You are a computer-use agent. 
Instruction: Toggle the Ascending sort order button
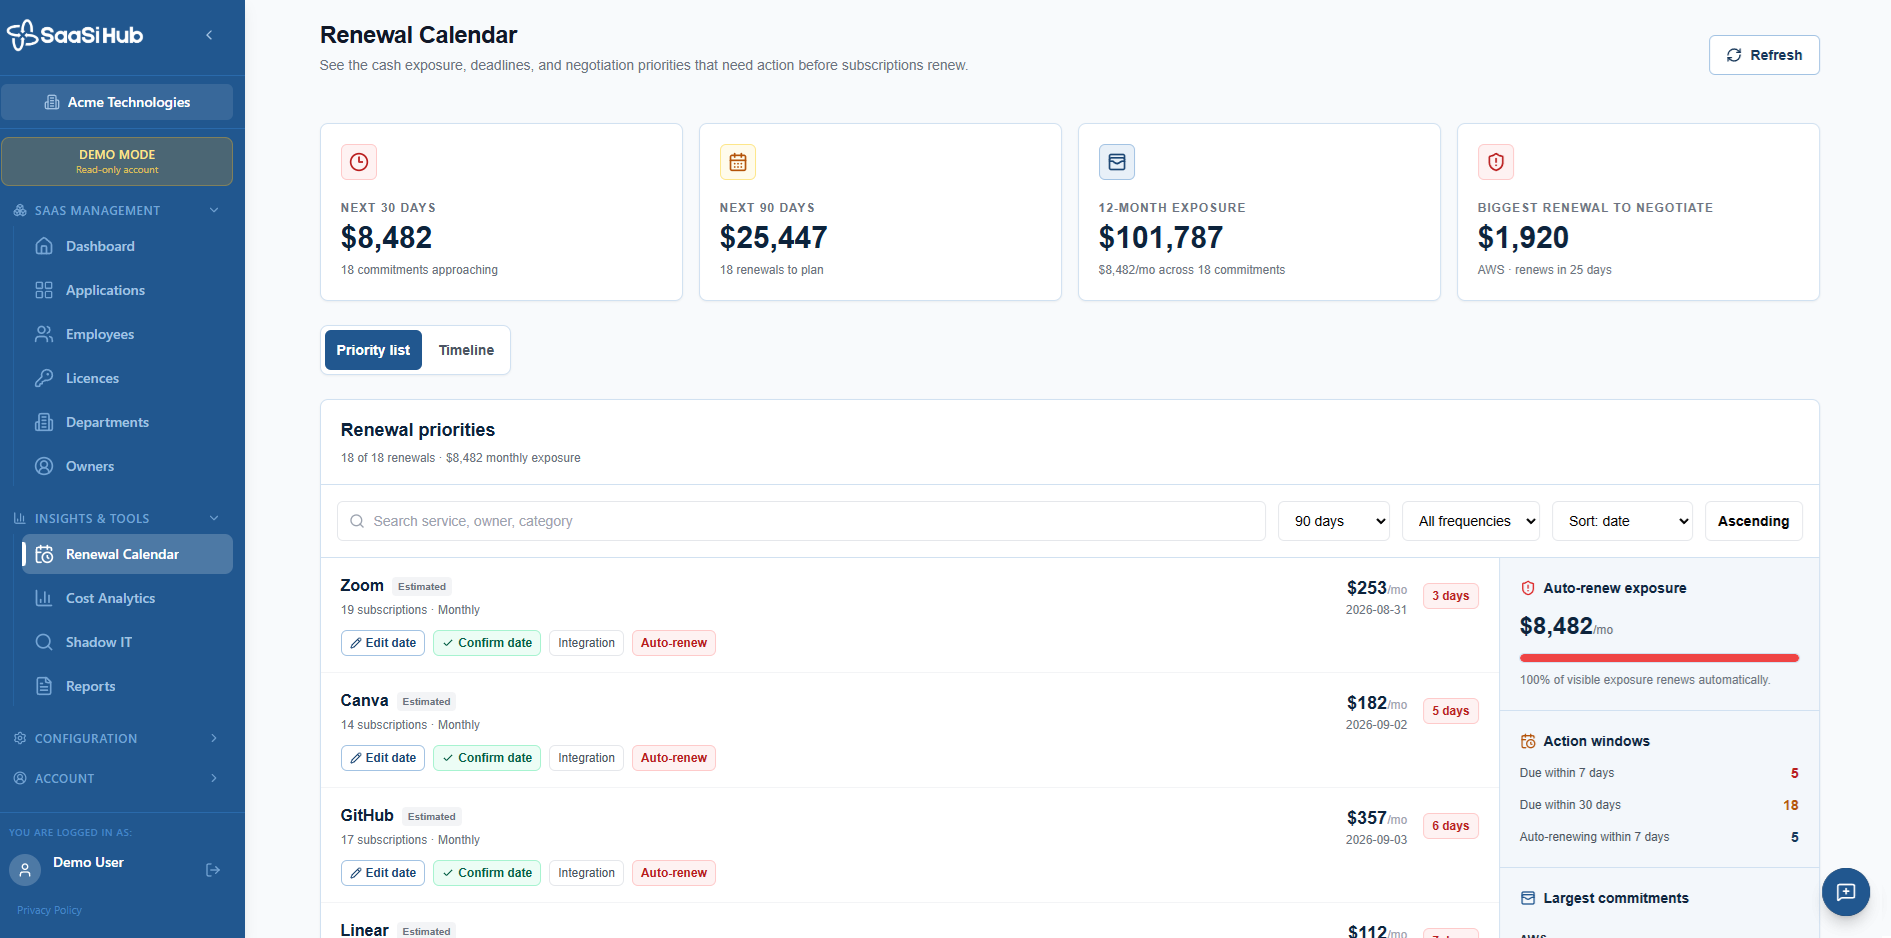coord(1753,521)
